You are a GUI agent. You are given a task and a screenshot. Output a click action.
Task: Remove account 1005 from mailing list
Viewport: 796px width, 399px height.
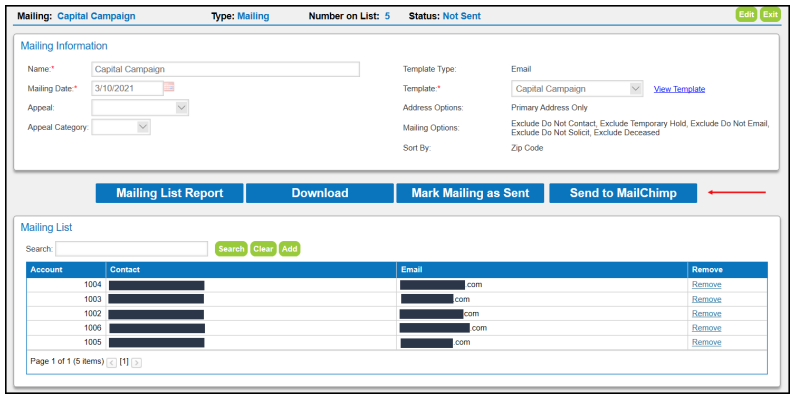click(x=707, y=343)
